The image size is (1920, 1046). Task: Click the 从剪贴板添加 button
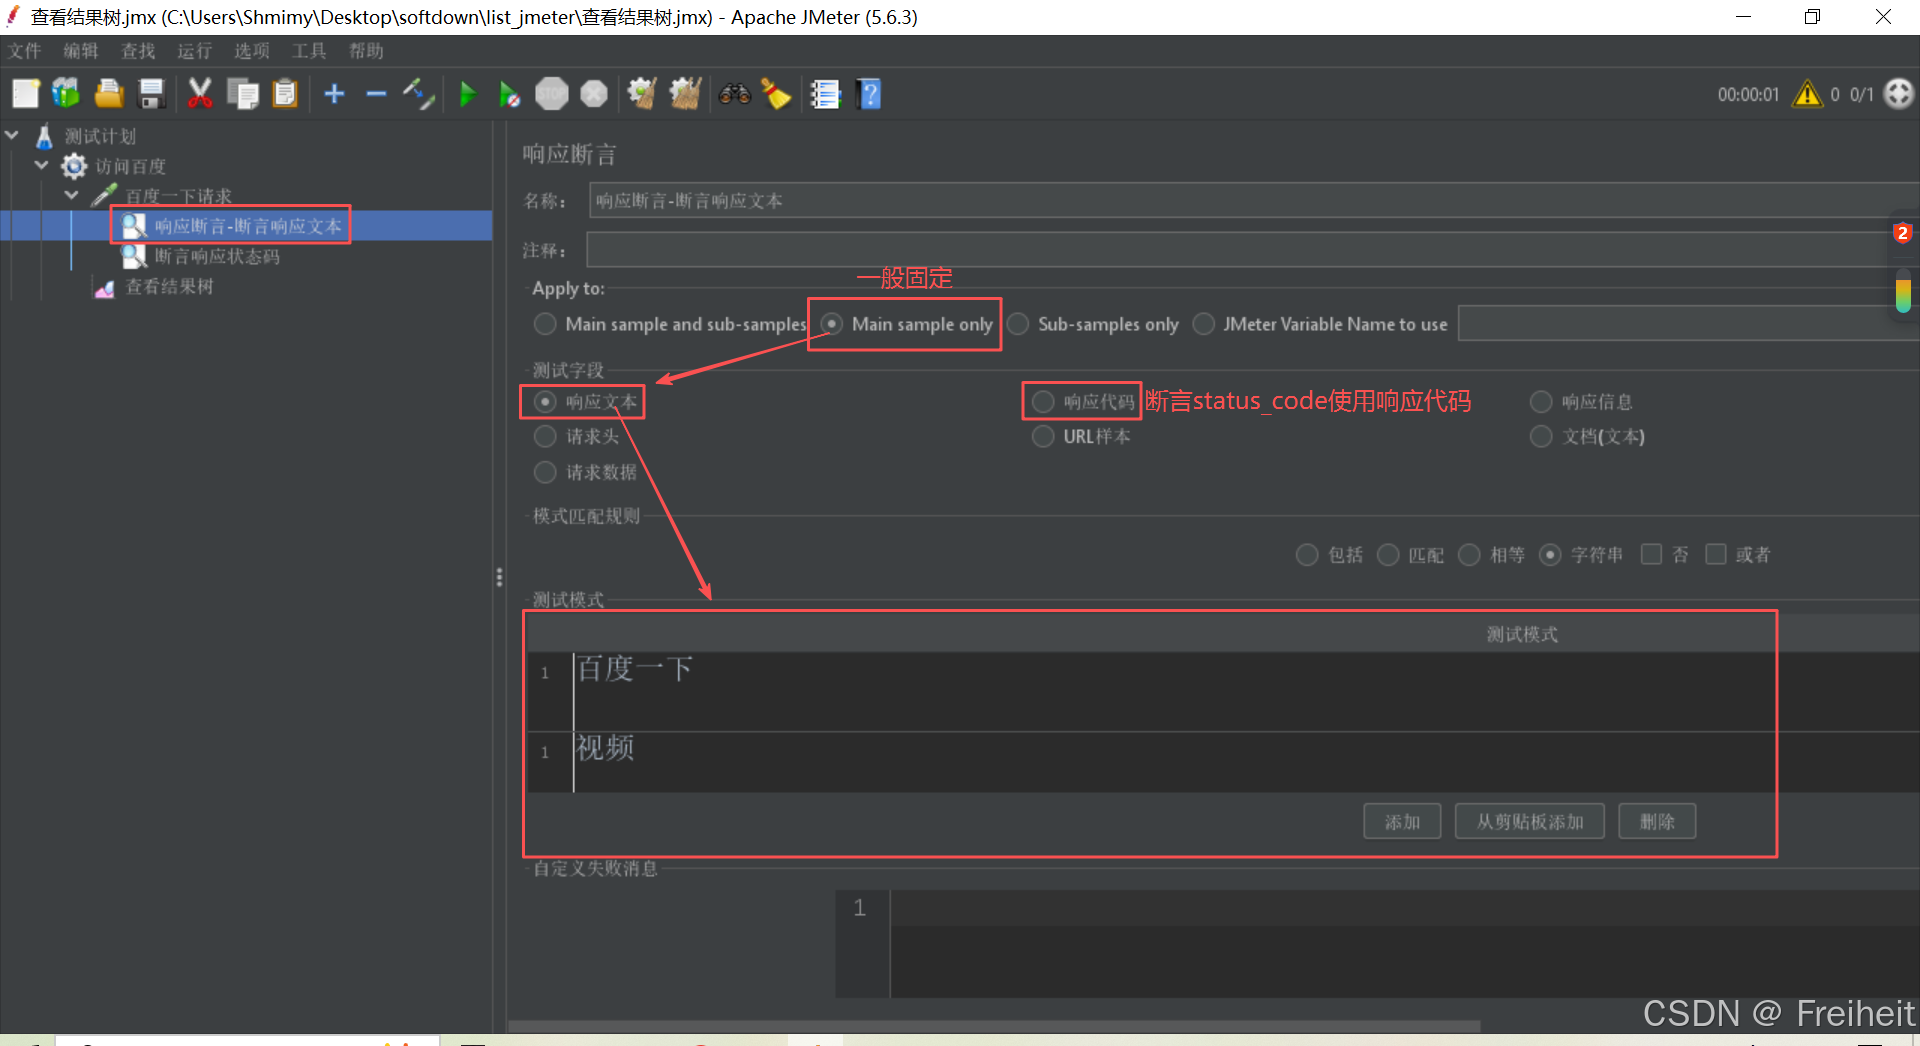coord(1529,821)
